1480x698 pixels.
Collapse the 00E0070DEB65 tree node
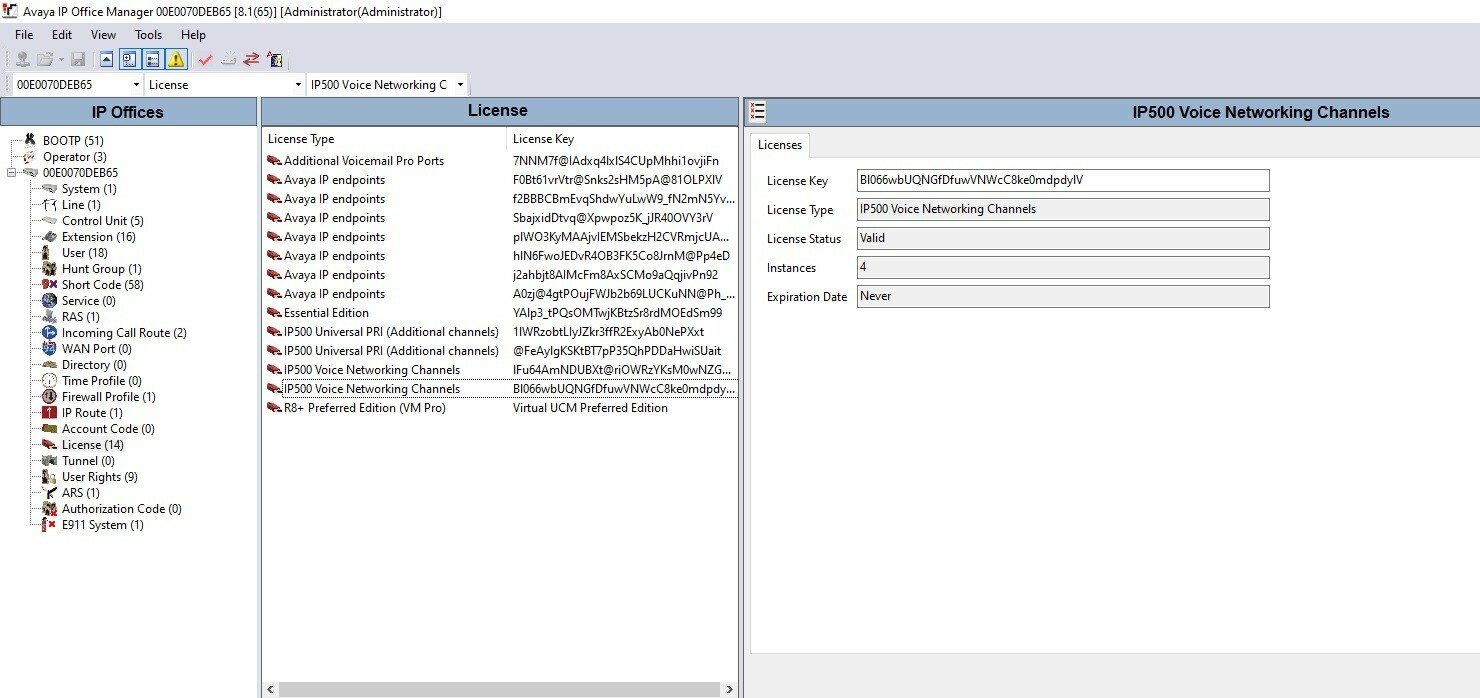[12, 173]
